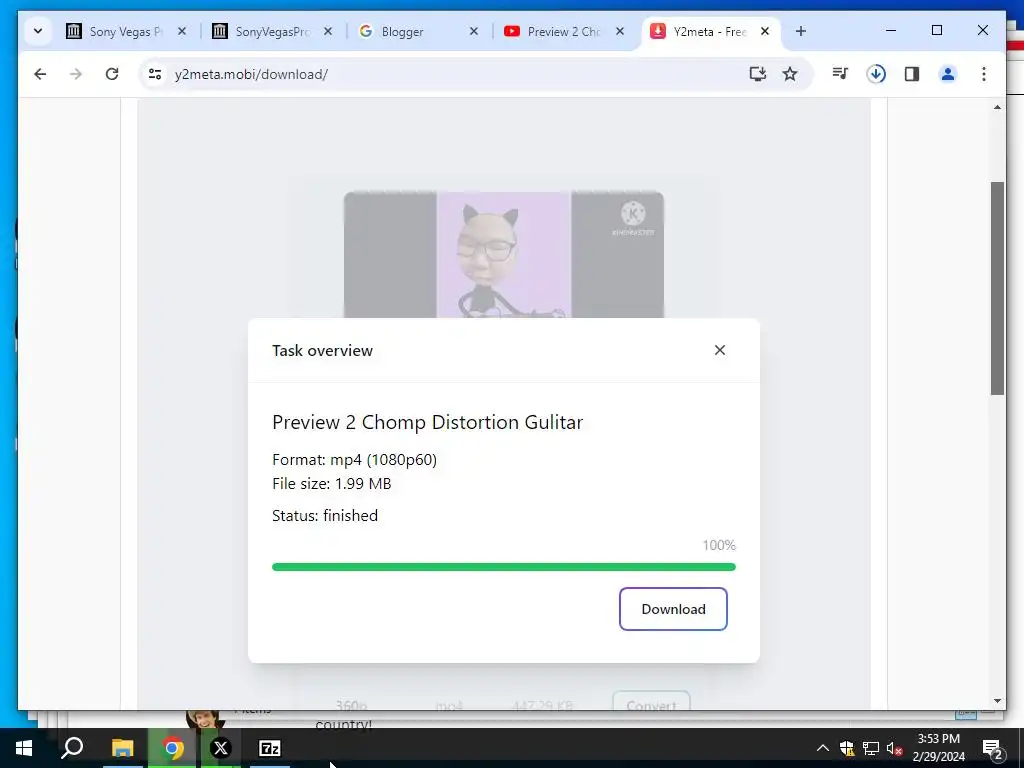Go back to the previous page
Viewport: 1024px width, 768px height.
coord(40,74)
